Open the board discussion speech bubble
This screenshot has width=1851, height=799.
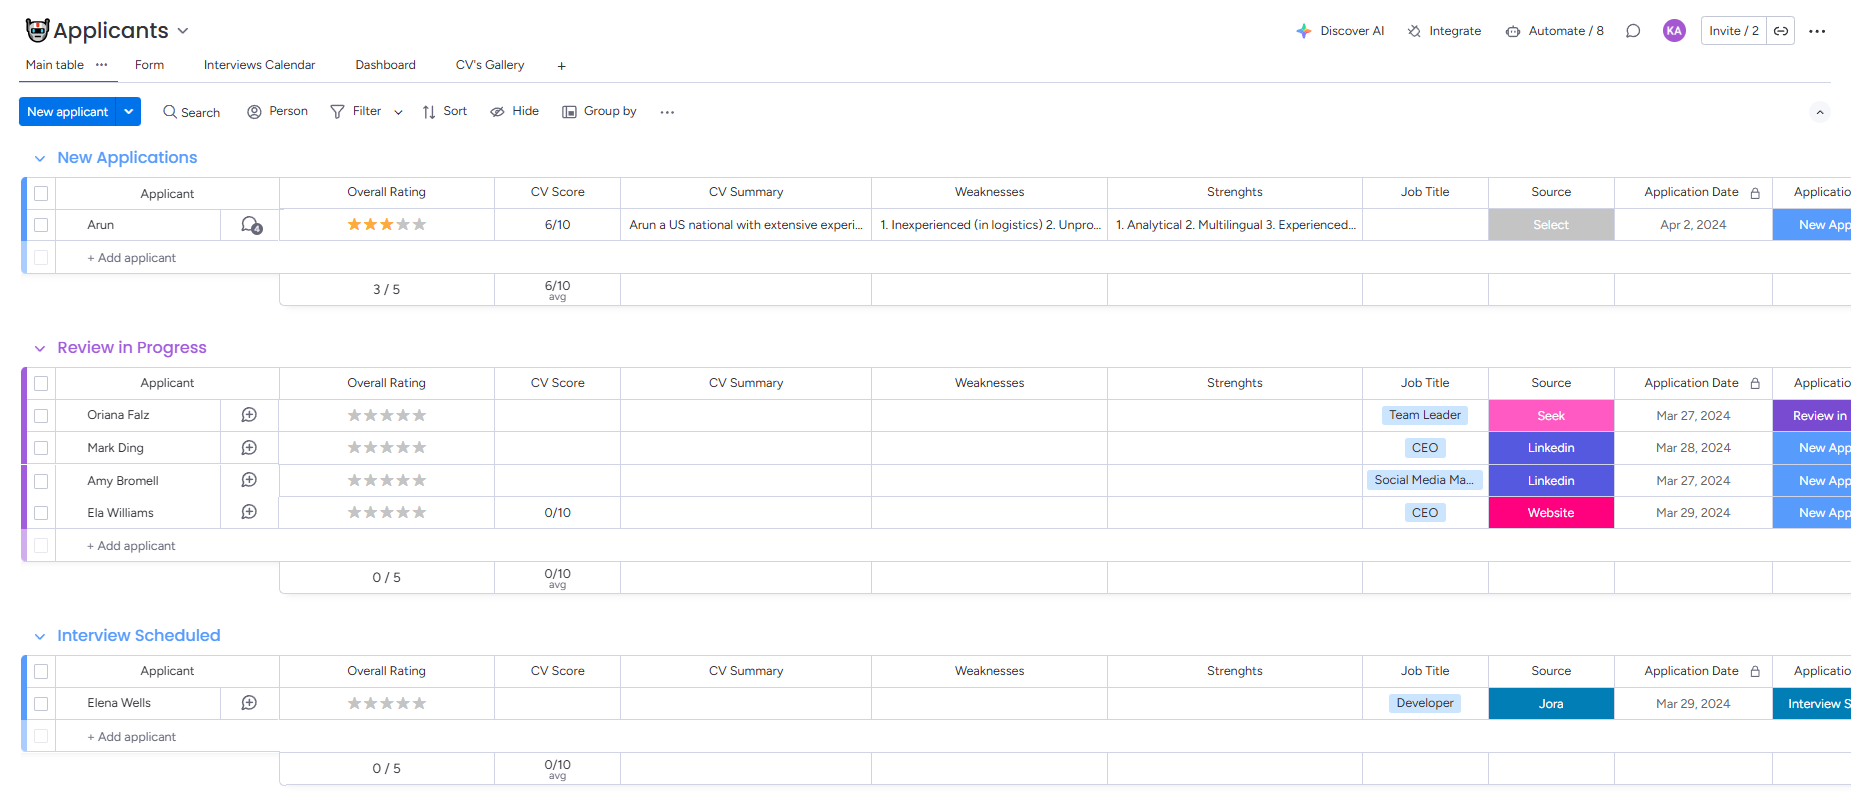tap(1633, 31)
